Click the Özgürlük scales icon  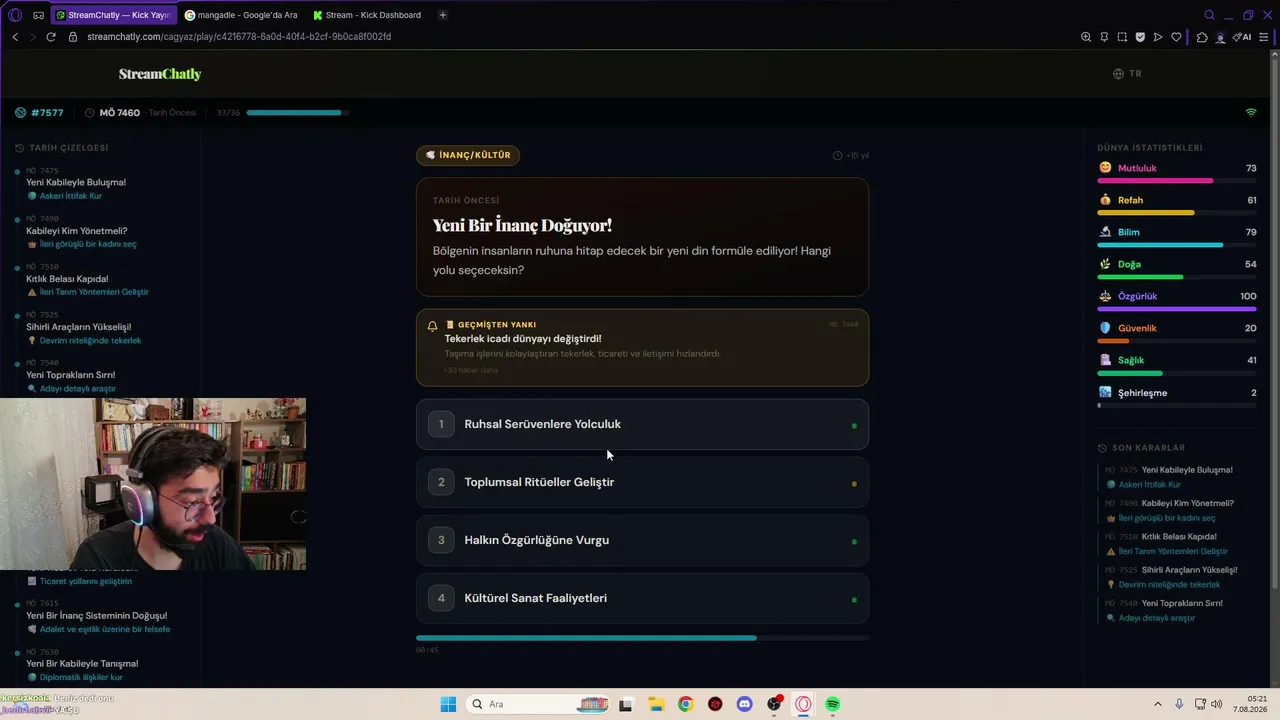point(1105,296)
